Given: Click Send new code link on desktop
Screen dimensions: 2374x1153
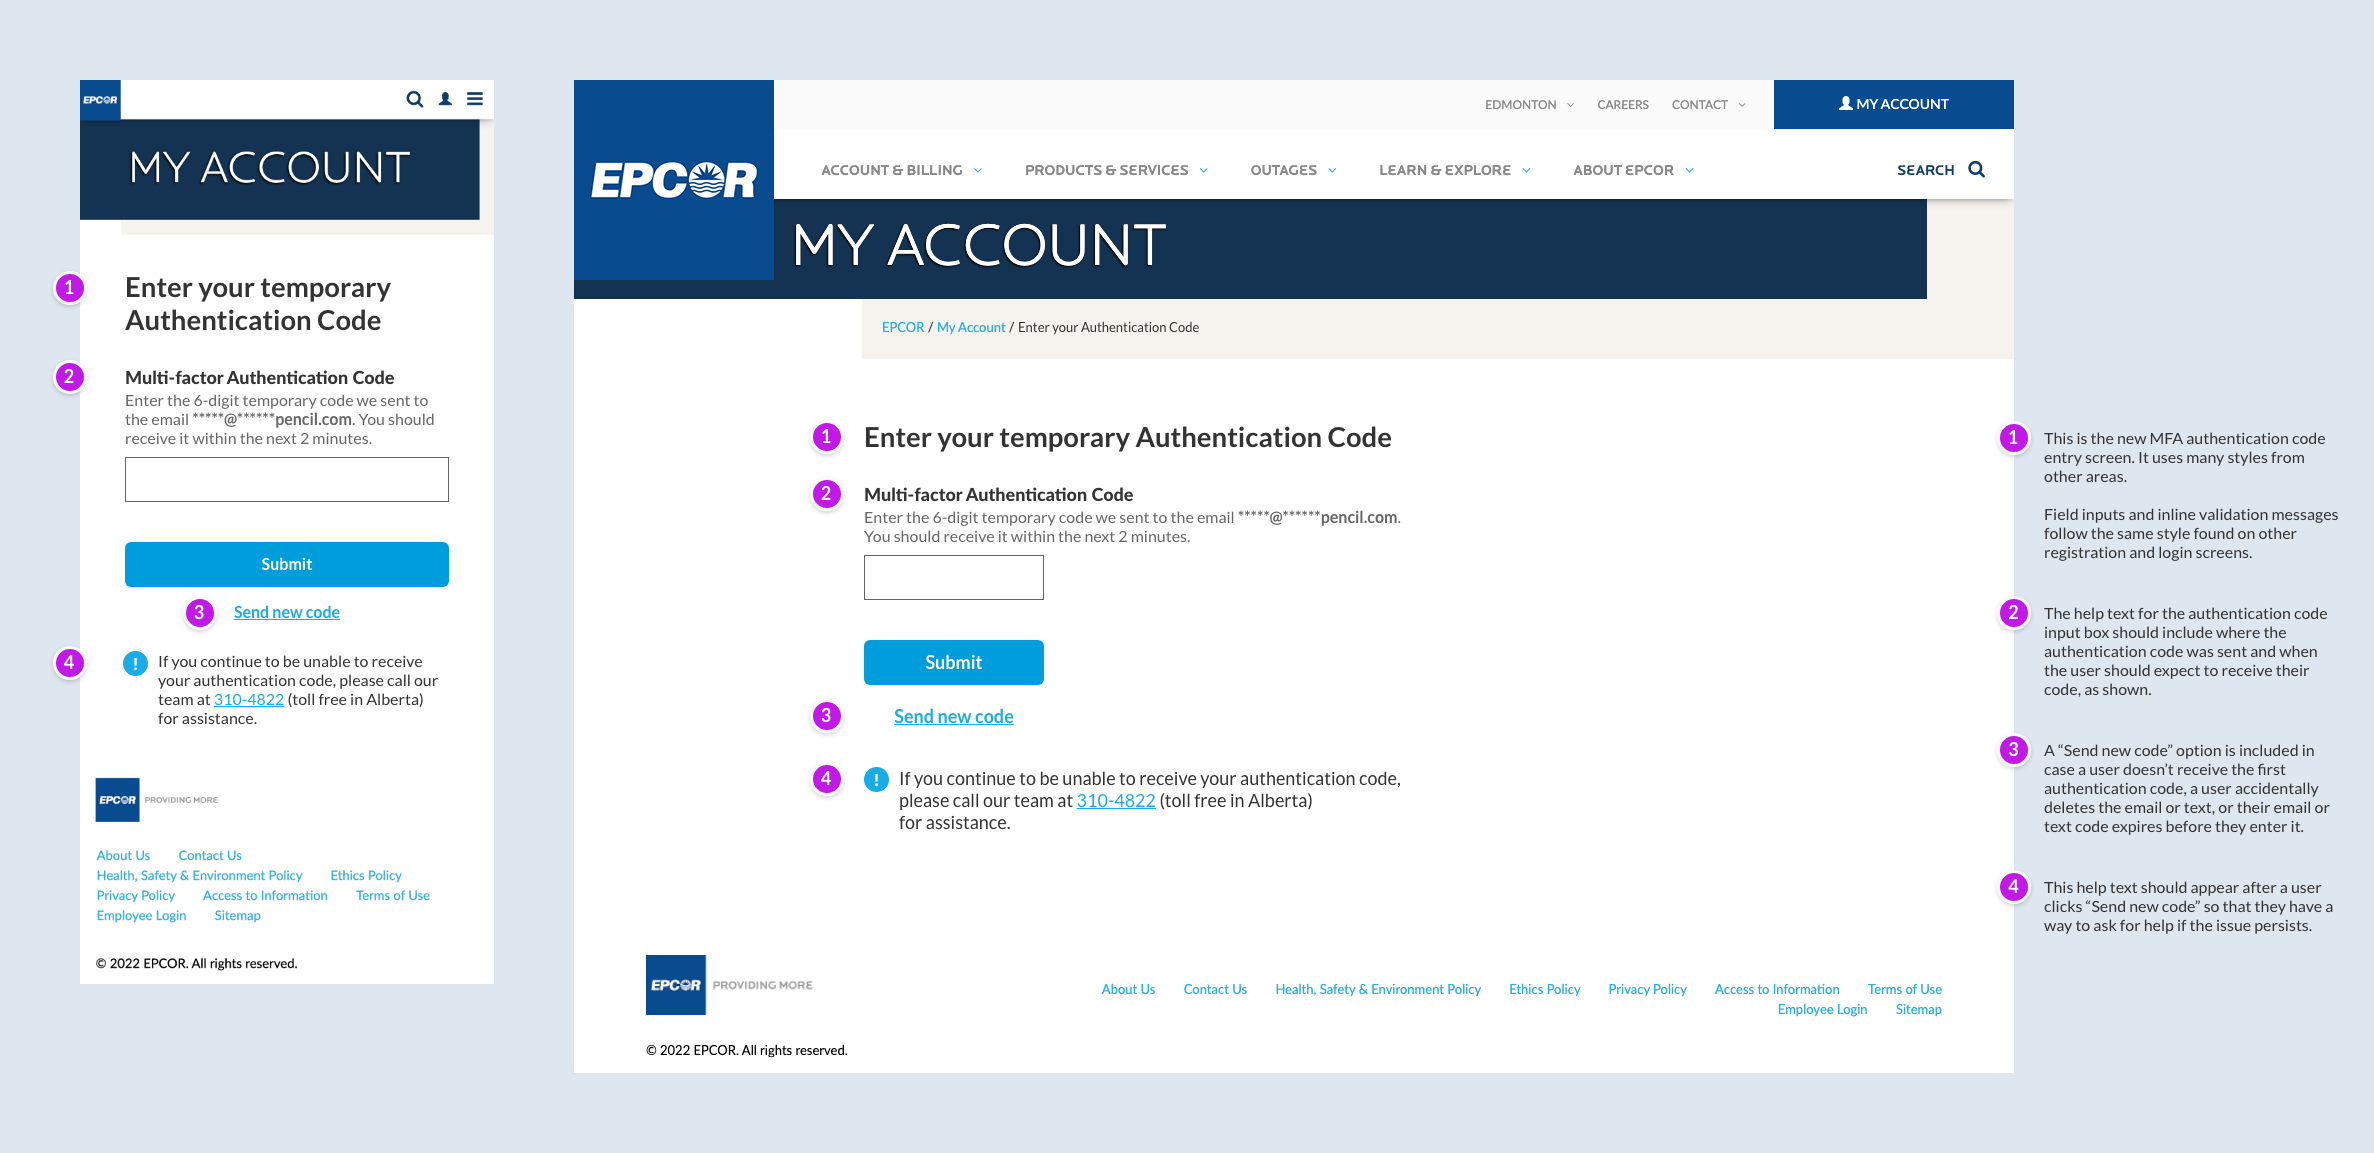Looking at the screenshot, I should coord(953,716).
